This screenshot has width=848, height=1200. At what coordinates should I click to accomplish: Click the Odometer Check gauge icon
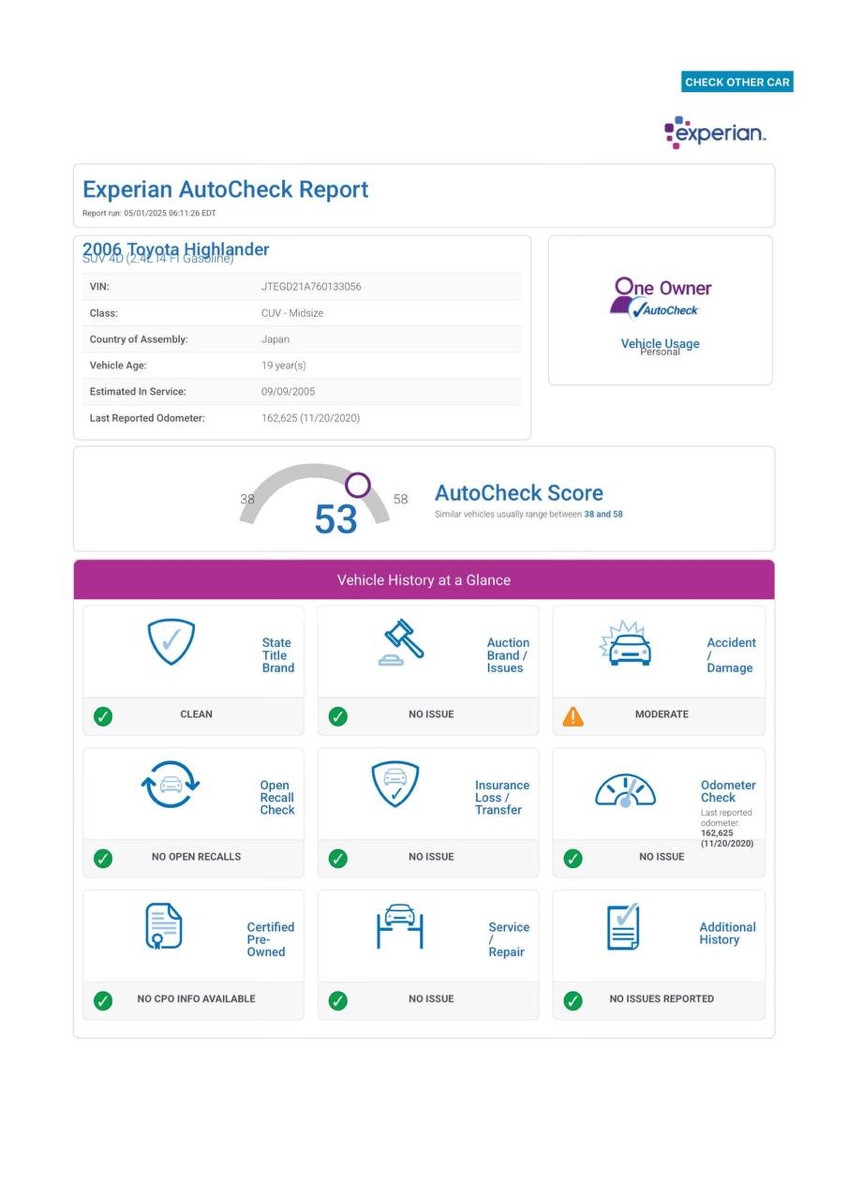point(625,791)
